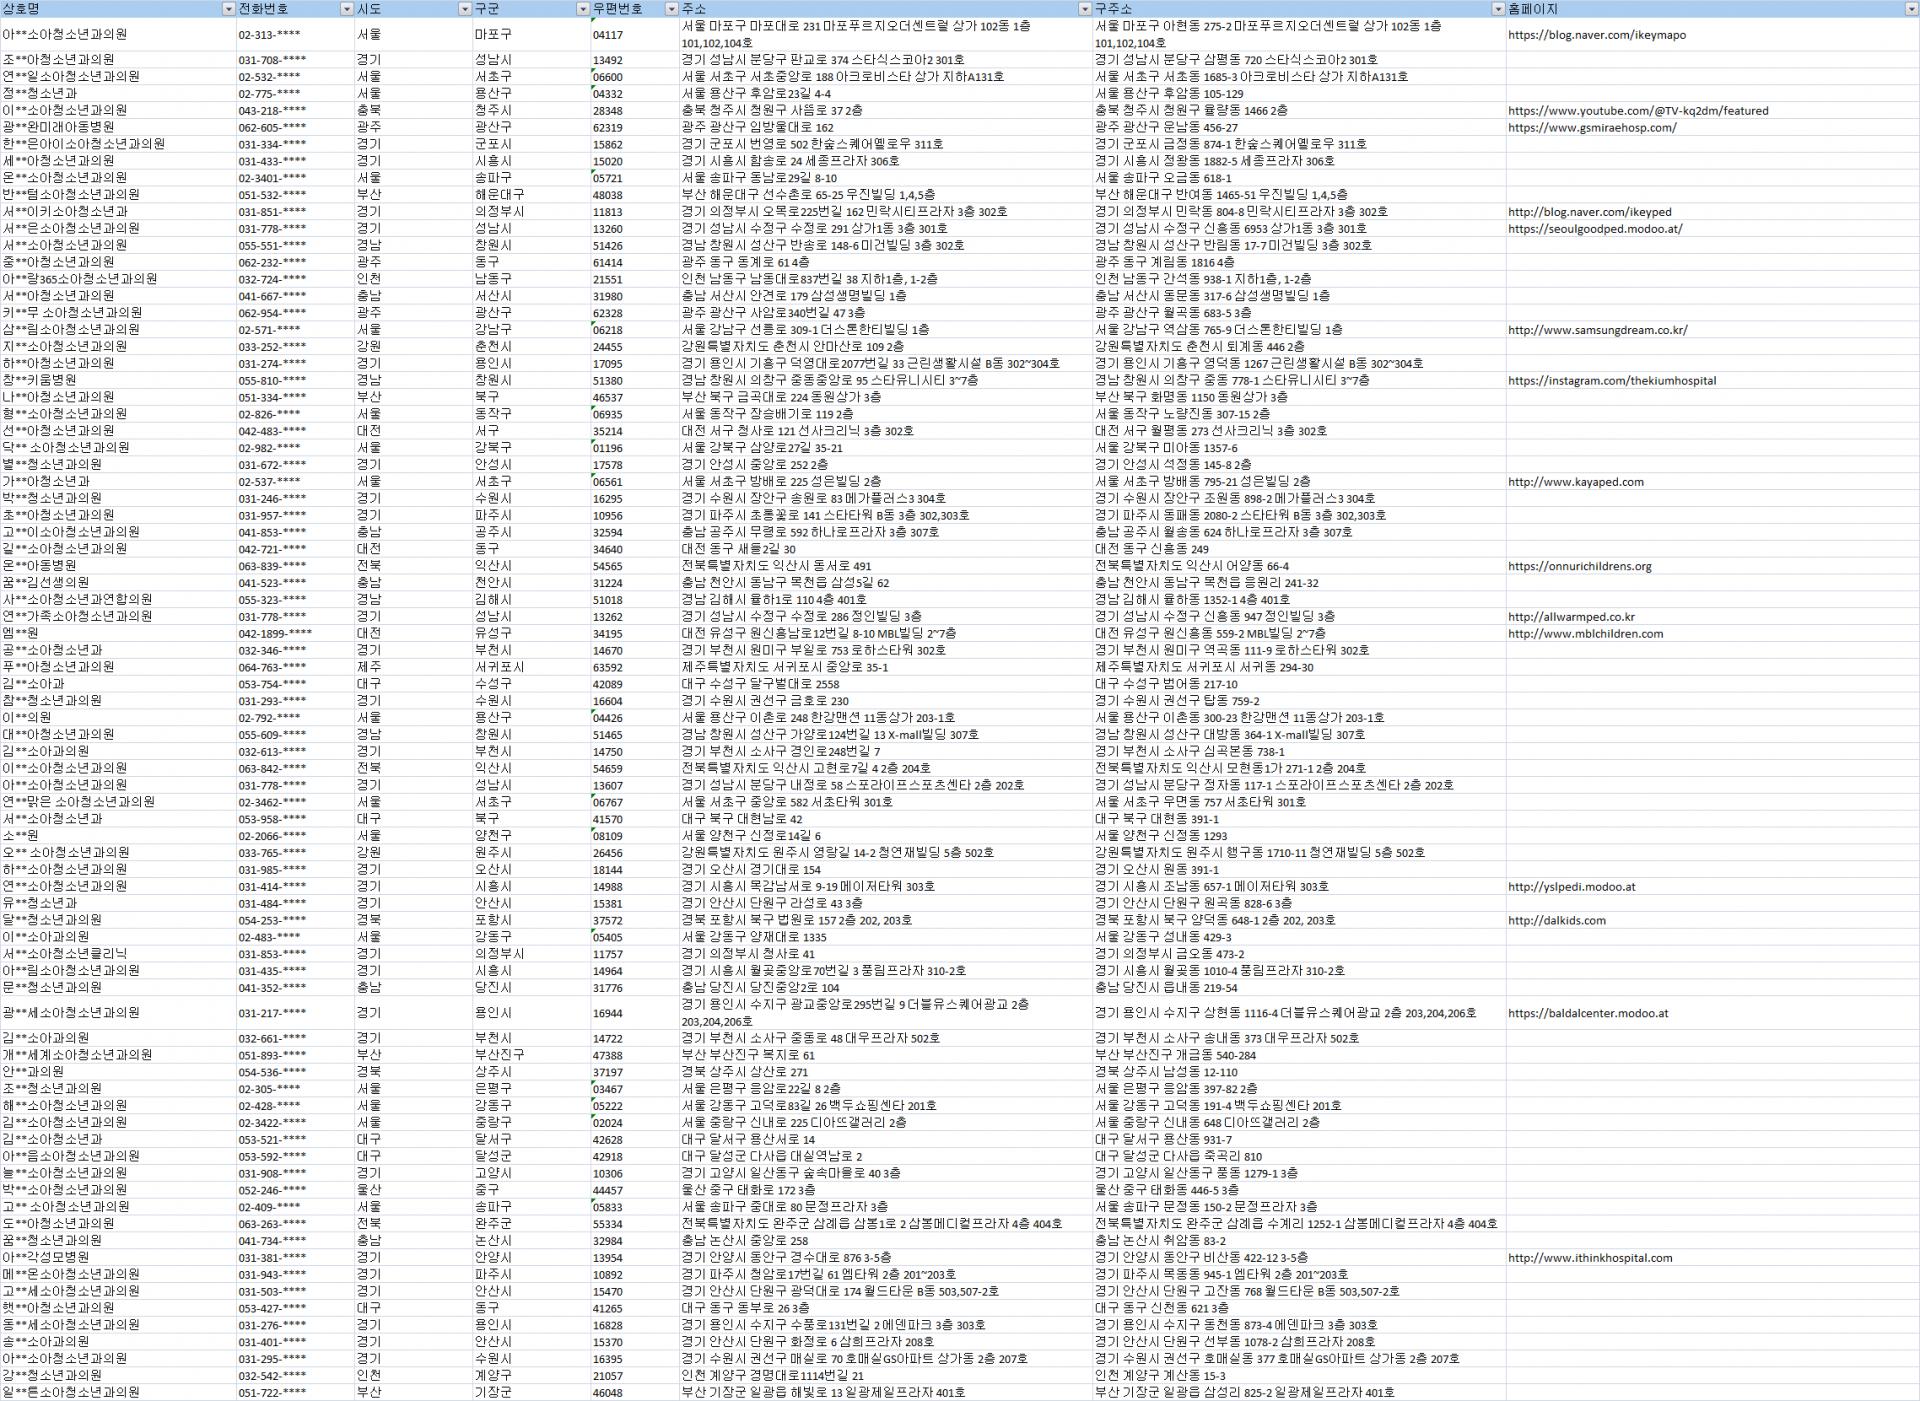Open the 구군 column filter dropdown
Screen dimensions: 1920x1401
pos(582,9)
